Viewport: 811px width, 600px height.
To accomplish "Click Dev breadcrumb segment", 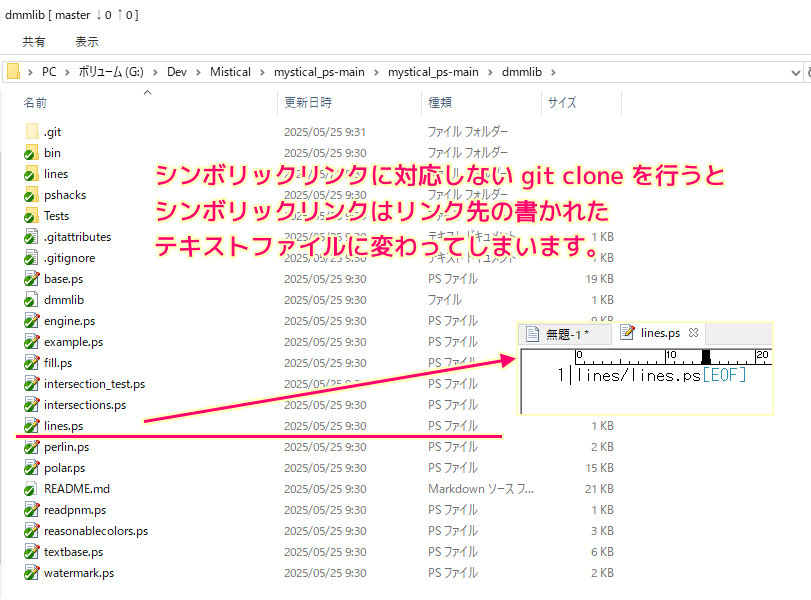I will pyautogui.click(x=176, y=72).
